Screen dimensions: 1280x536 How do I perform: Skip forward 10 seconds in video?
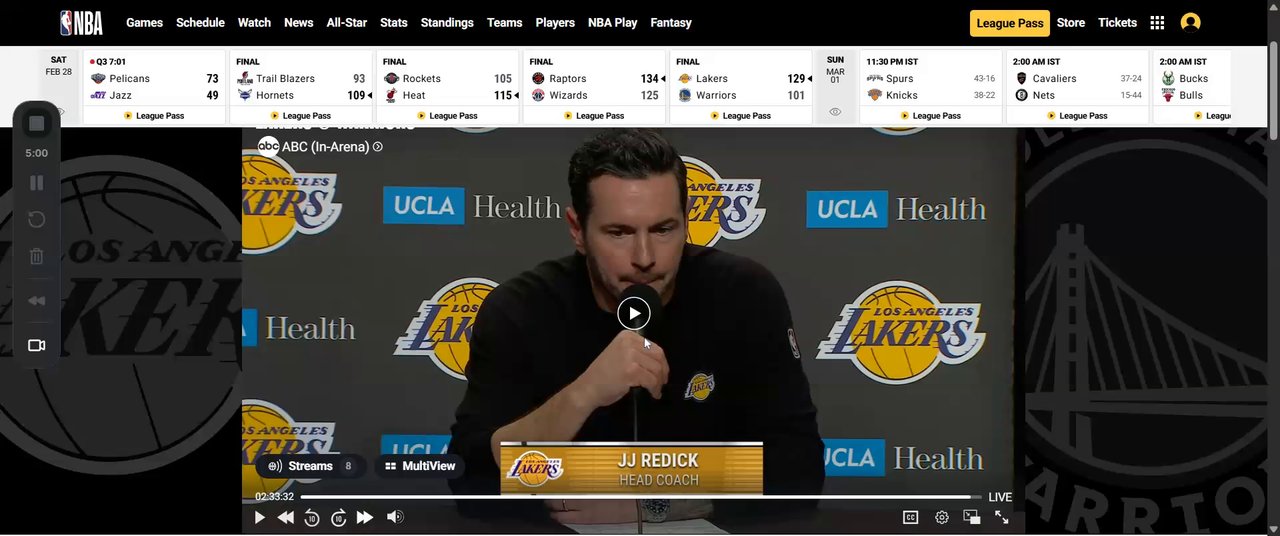click(338, 517)
